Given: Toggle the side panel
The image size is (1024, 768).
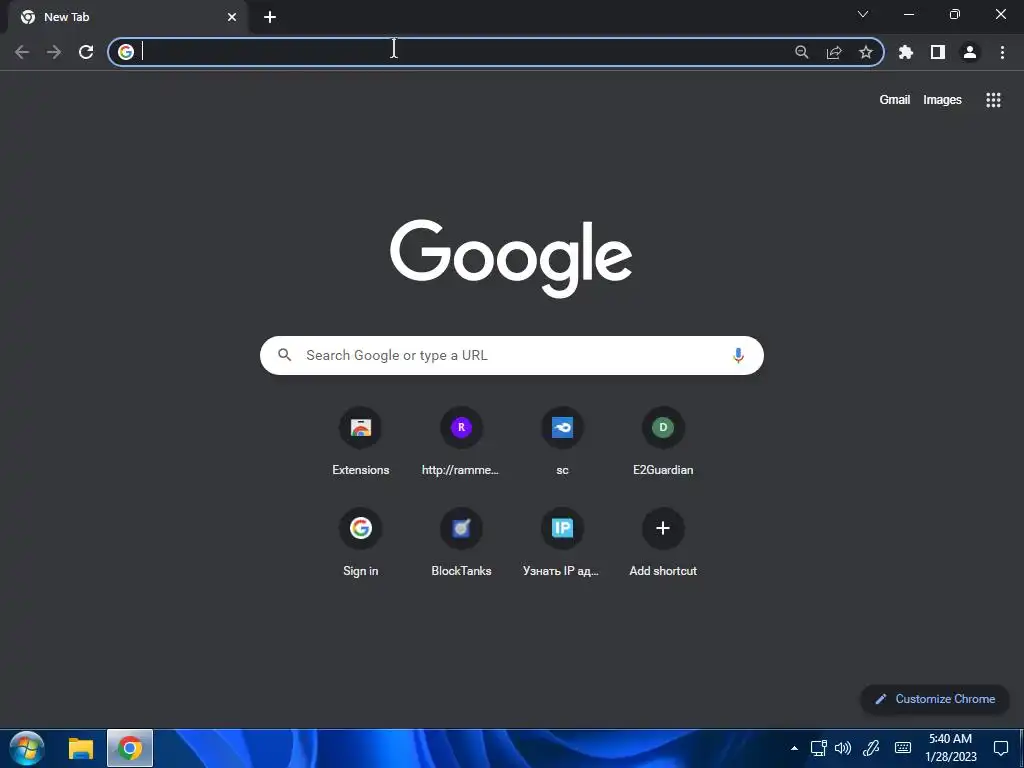Looking at the screenshot, I should coord(938,52).
